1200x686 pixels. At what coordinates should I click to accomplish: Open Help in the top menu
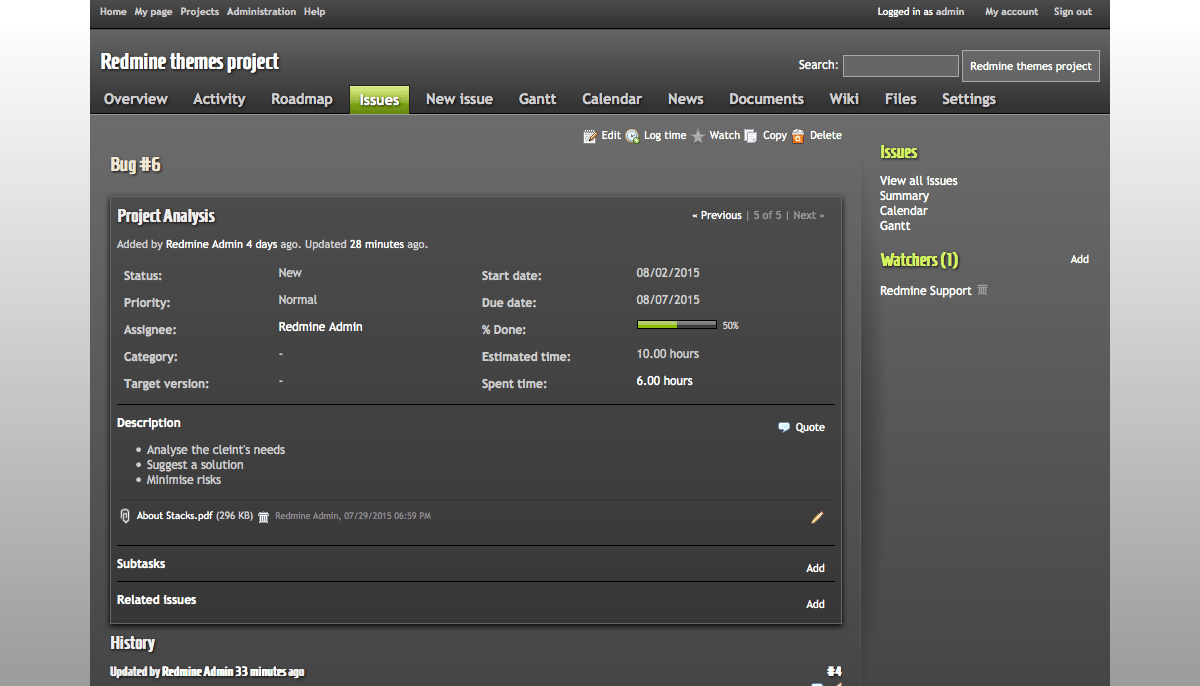pos(314,12)
